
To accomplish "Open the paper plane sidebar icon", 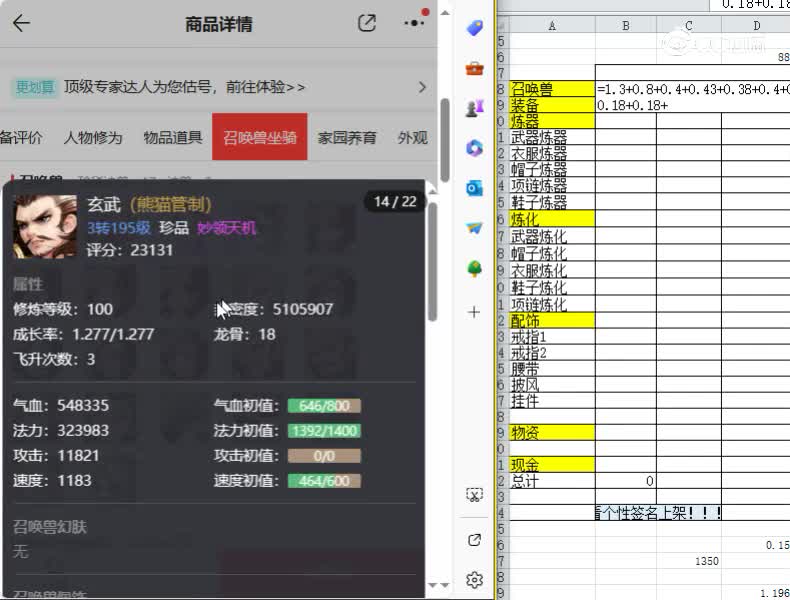I will [474, 228].
